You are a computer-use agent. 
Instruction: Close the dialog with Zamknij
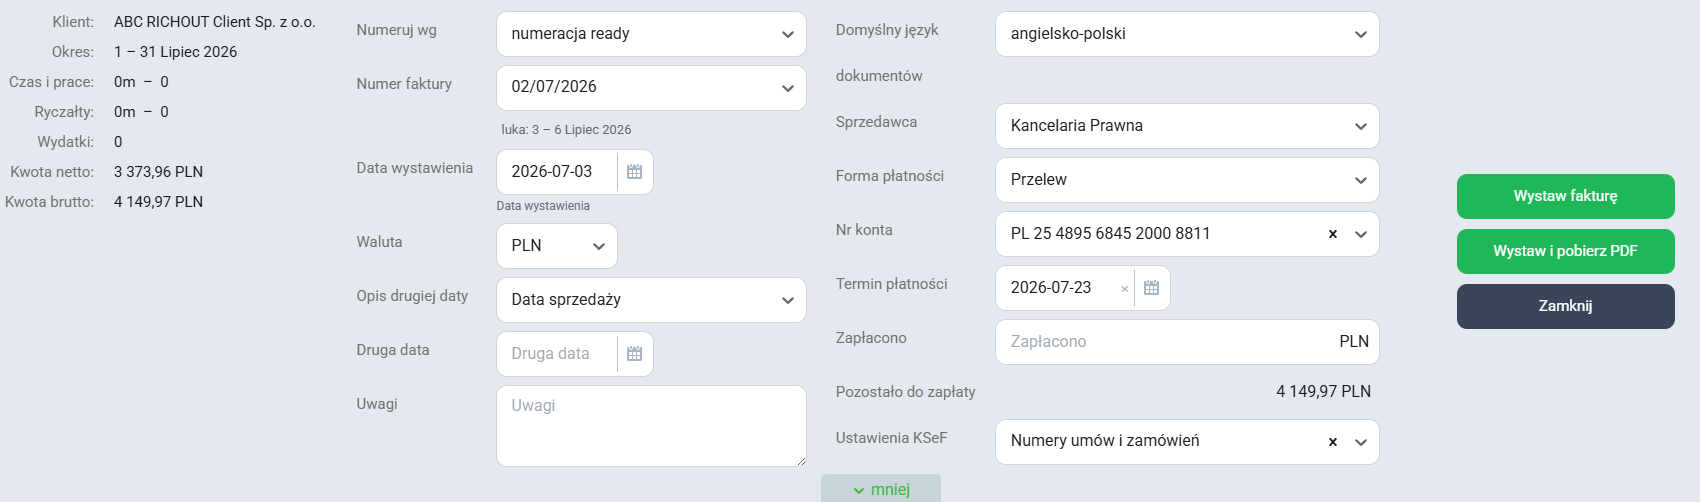(1565, 306)
